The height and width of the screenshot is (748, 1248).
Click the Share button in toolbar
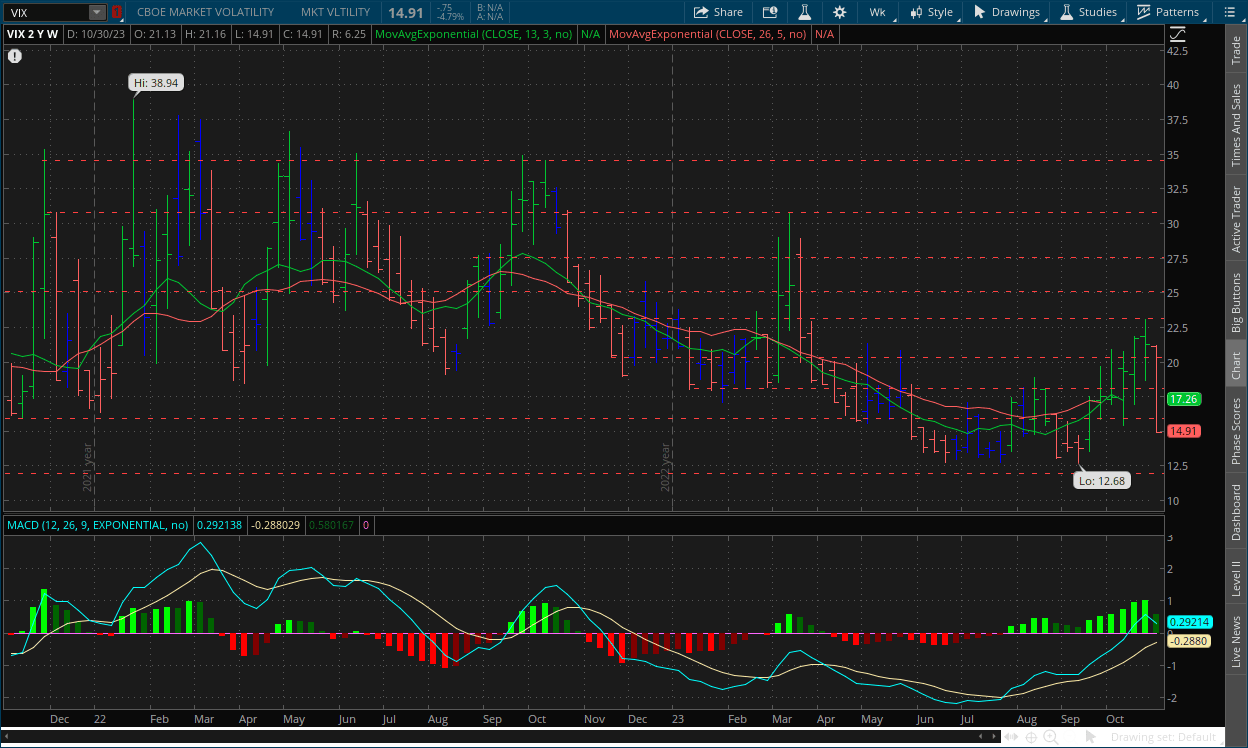tap(718, 12)
